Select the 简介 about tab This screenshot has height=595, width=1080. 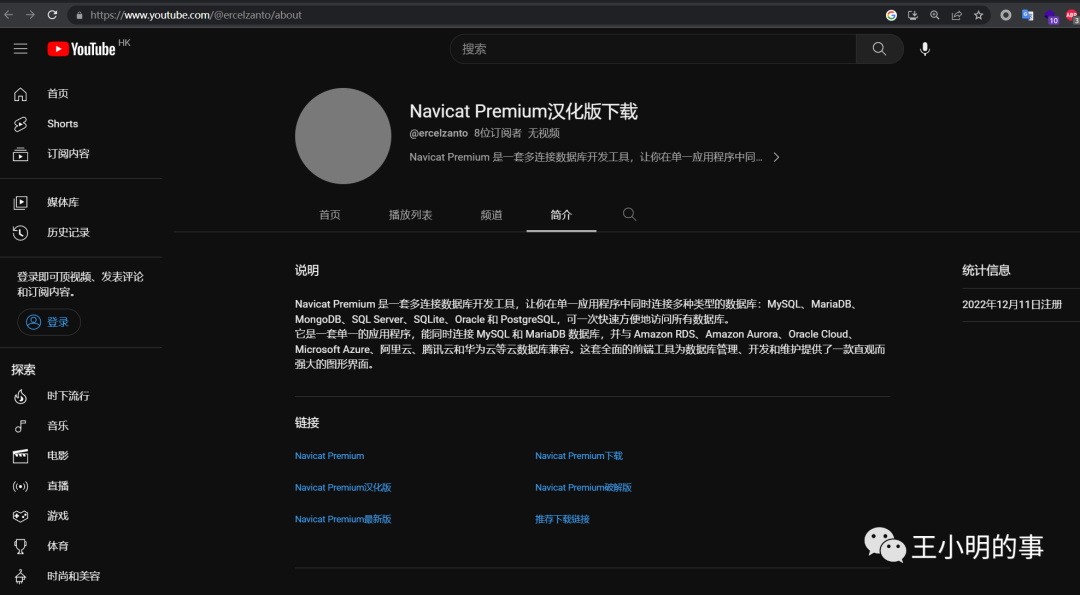[x=561, y=215]
